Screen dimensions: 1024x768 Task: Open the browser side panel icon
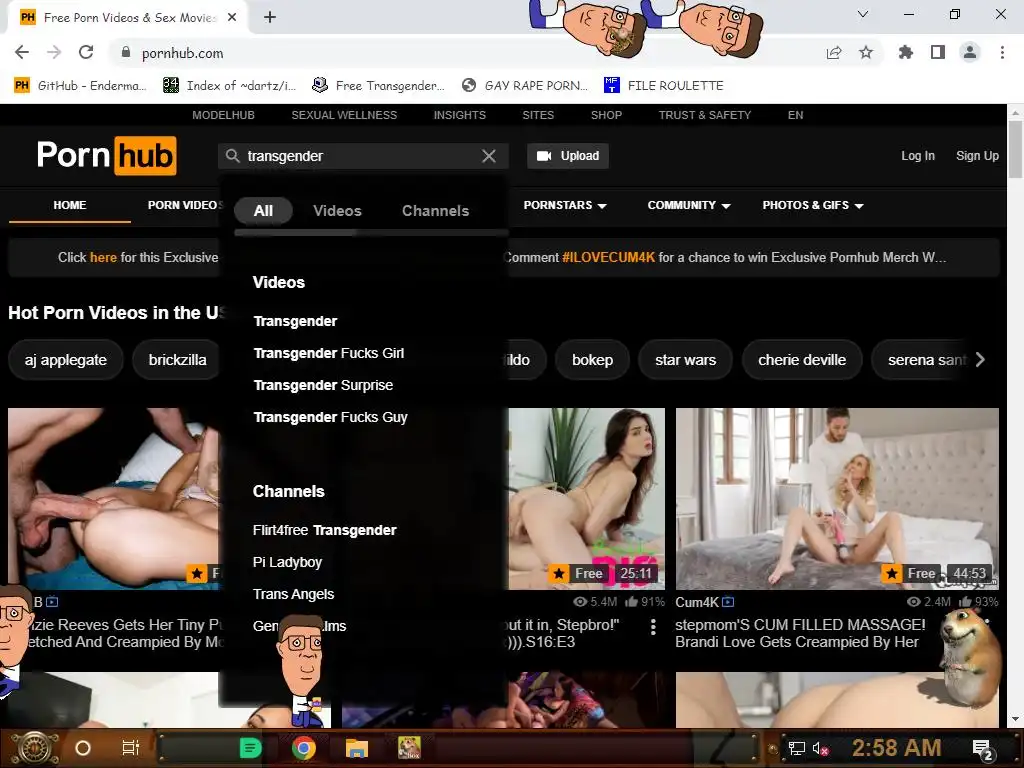click(938, 52)
